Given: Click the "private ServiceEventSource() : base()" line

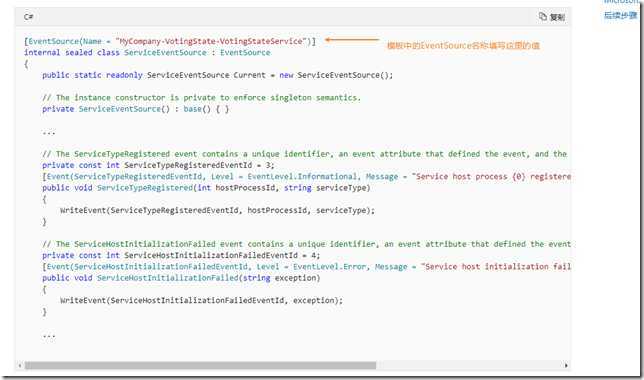Looking at the screenshot, I should pos(136,109).
